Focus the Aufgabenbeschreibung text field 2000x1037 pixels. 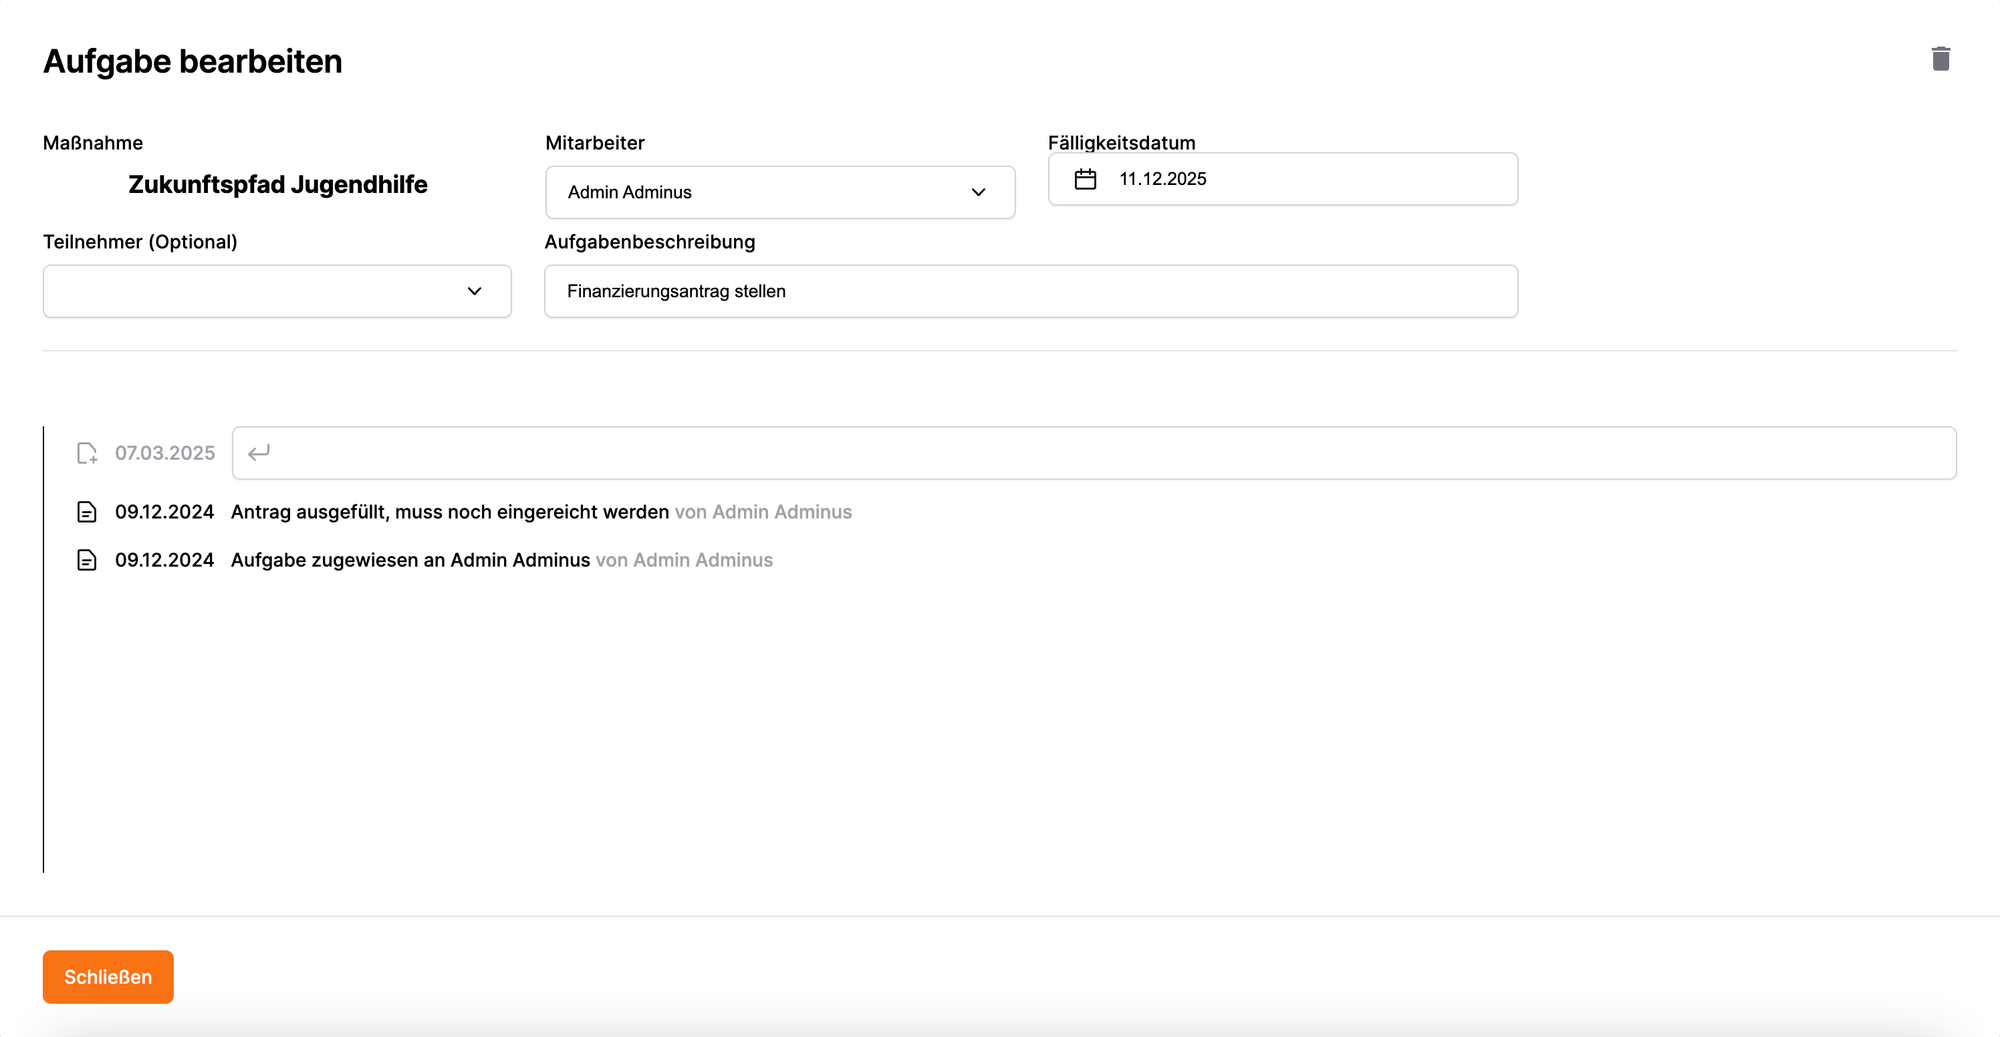click(x=1031, y=291)
